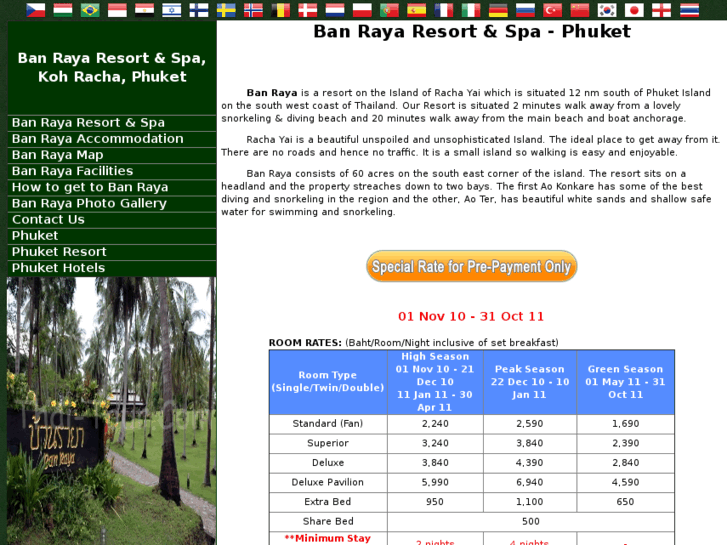Click the page heading Ban Raya Resort & Spa - Phuket
This screenshot has width=727, height=545.
472,32
